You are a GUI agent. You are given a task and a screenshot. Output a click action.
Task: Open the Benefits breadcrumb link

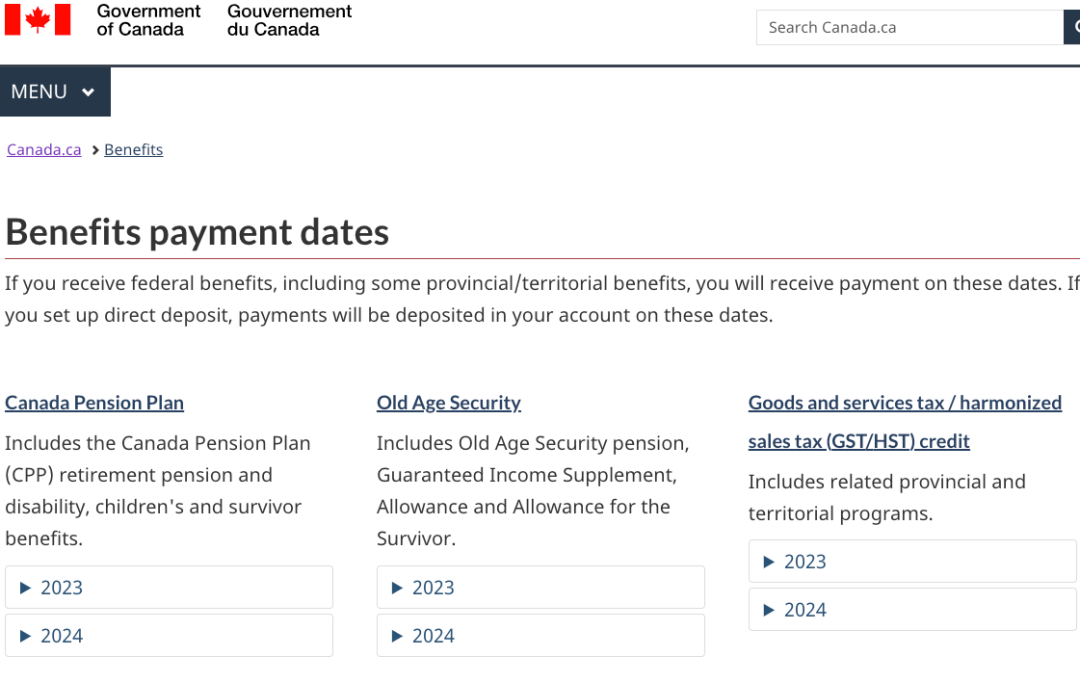pos(133,150)
